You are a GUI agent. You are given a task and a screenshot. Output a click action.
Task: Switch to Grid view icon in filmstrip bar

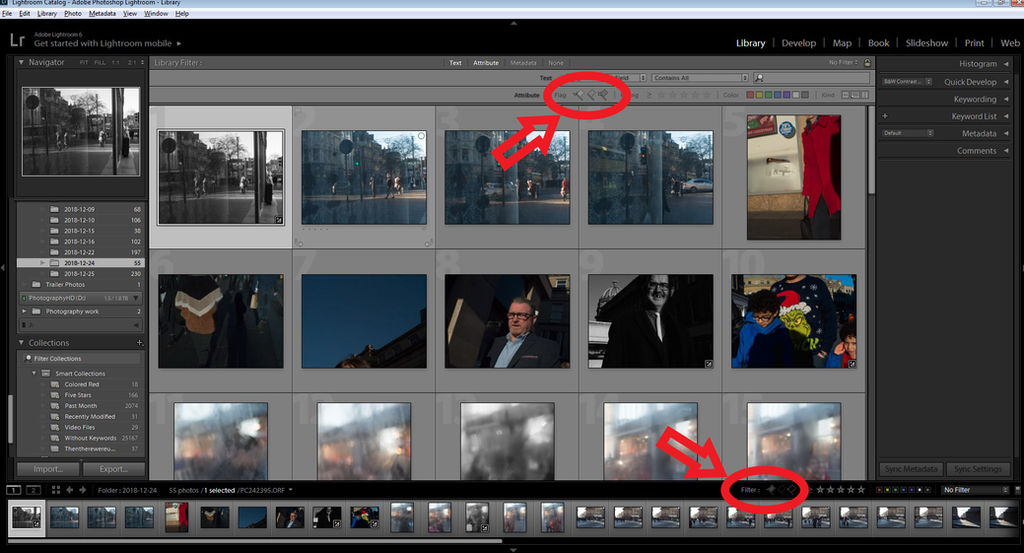[x=56, y=490]
